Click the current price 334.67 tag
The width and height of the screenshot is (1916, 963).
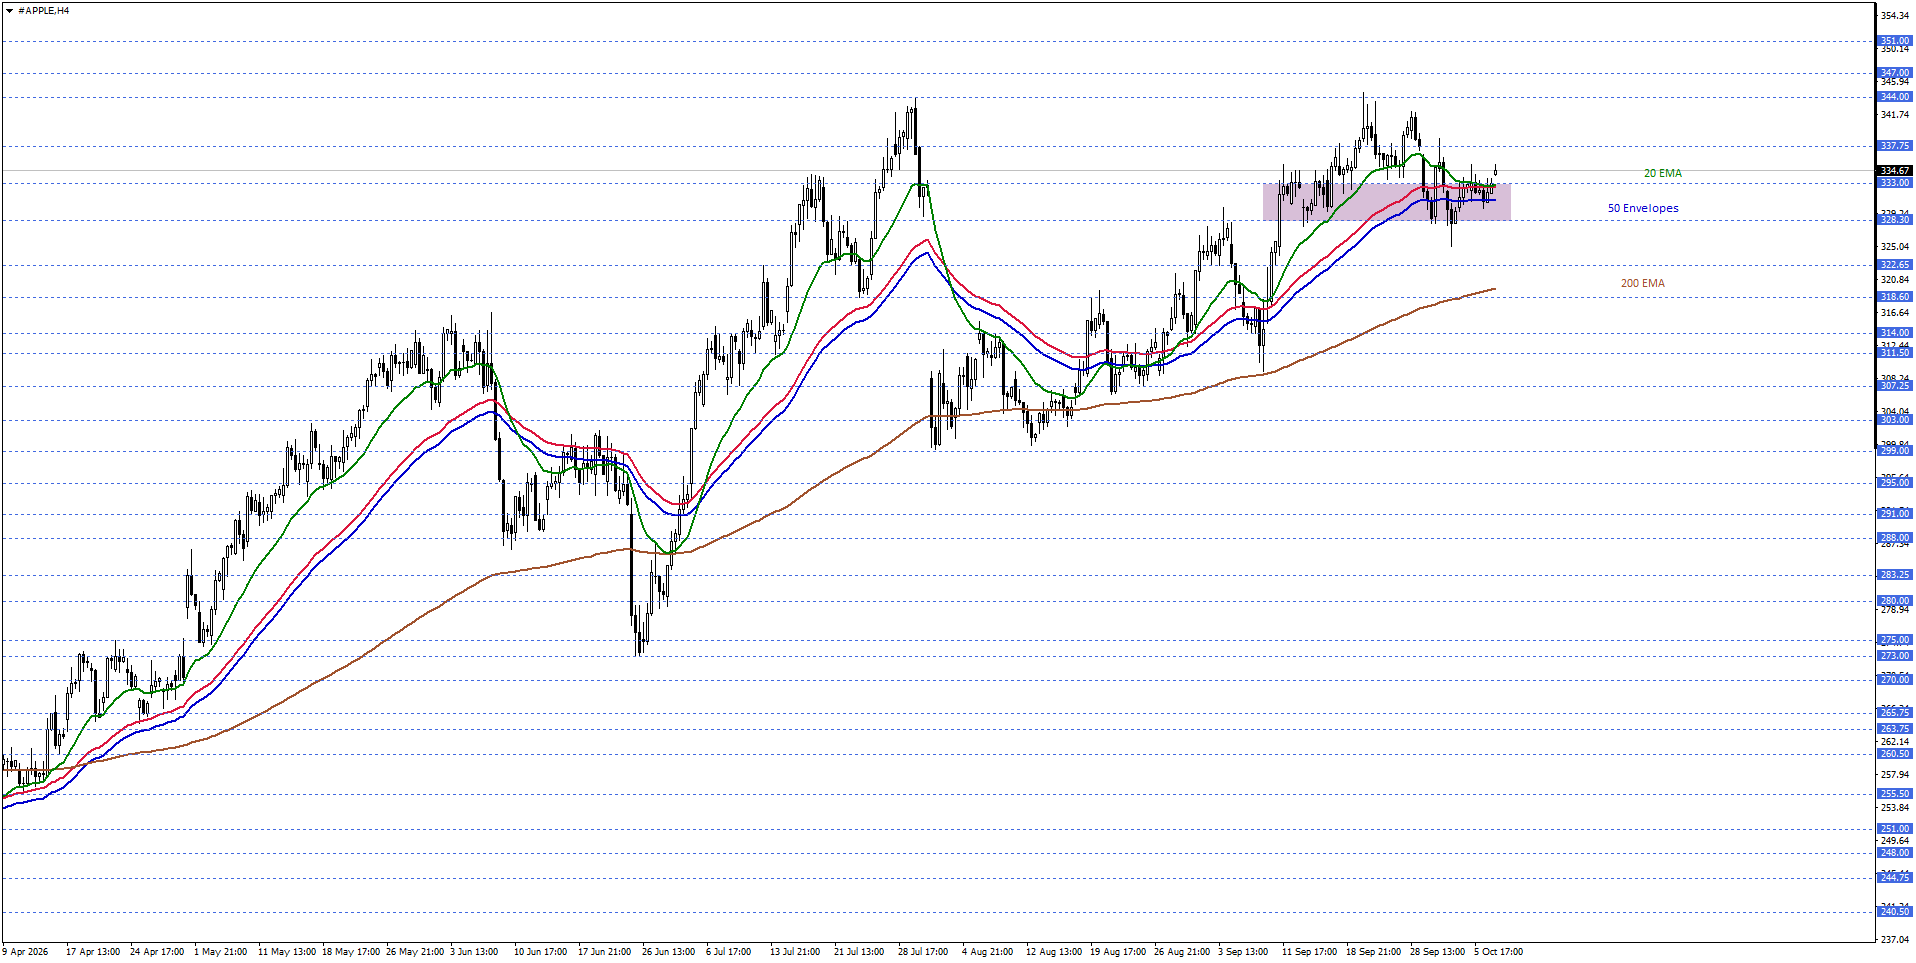pyautogui.click(x=1895, y=171)
